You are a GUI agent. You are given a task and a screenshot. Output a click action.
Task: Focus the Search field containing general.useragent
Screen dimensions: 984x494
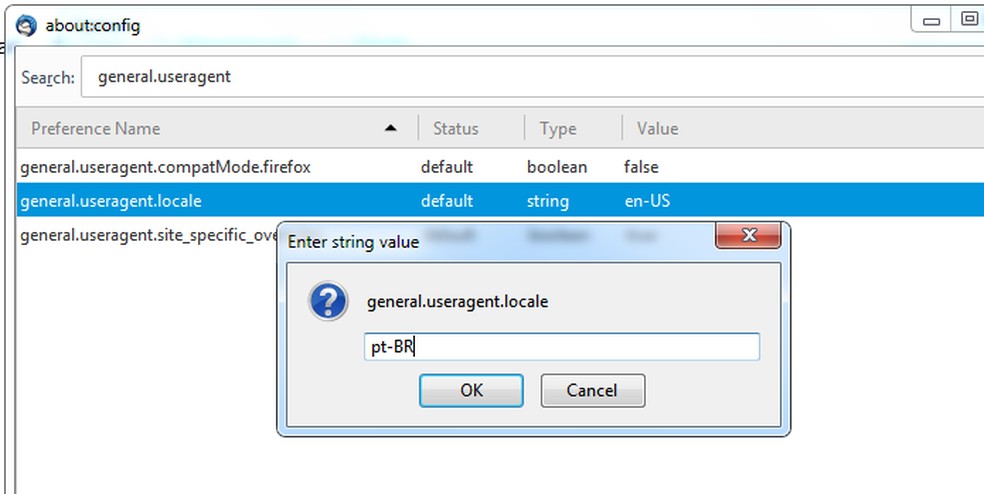coord(530,77)
